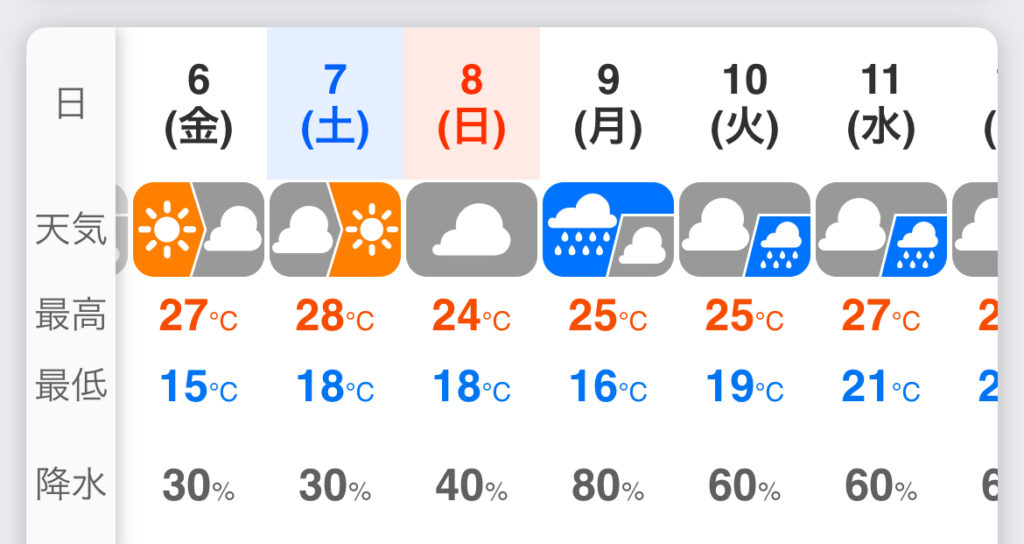Screen dimensions: 1024x544
Task: Click the 天気 row label
Action: click(71, 229)
